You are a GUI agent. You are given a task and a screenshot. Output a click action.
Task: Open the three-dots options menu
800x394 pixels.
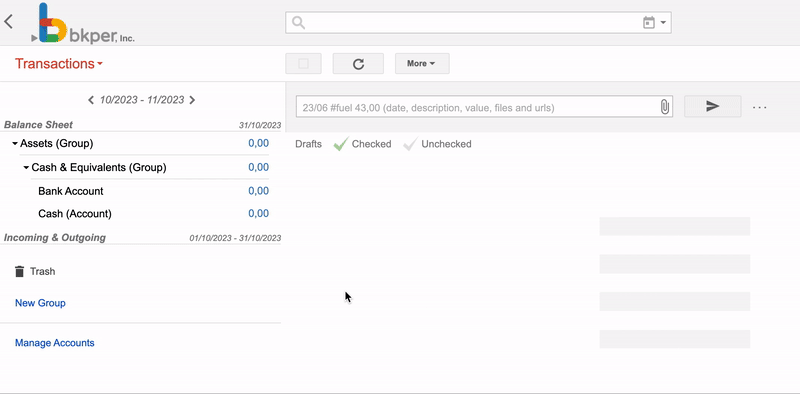point(760,108)
